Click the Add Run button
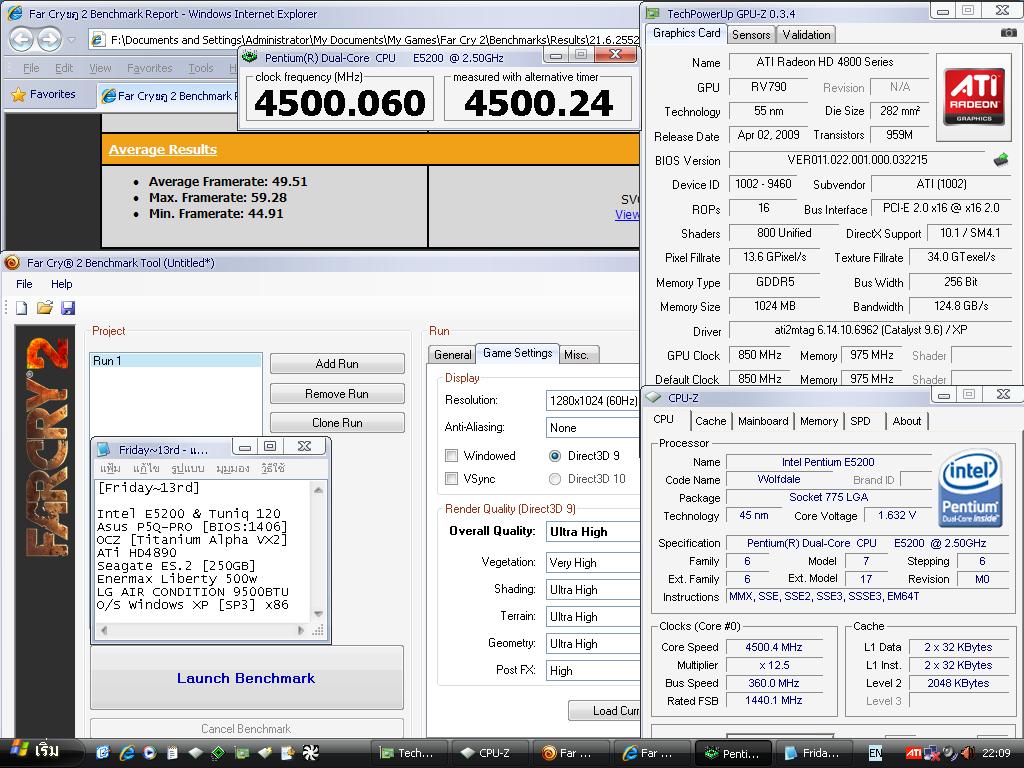Screen dimensions: 1024x768 [337, 364]
